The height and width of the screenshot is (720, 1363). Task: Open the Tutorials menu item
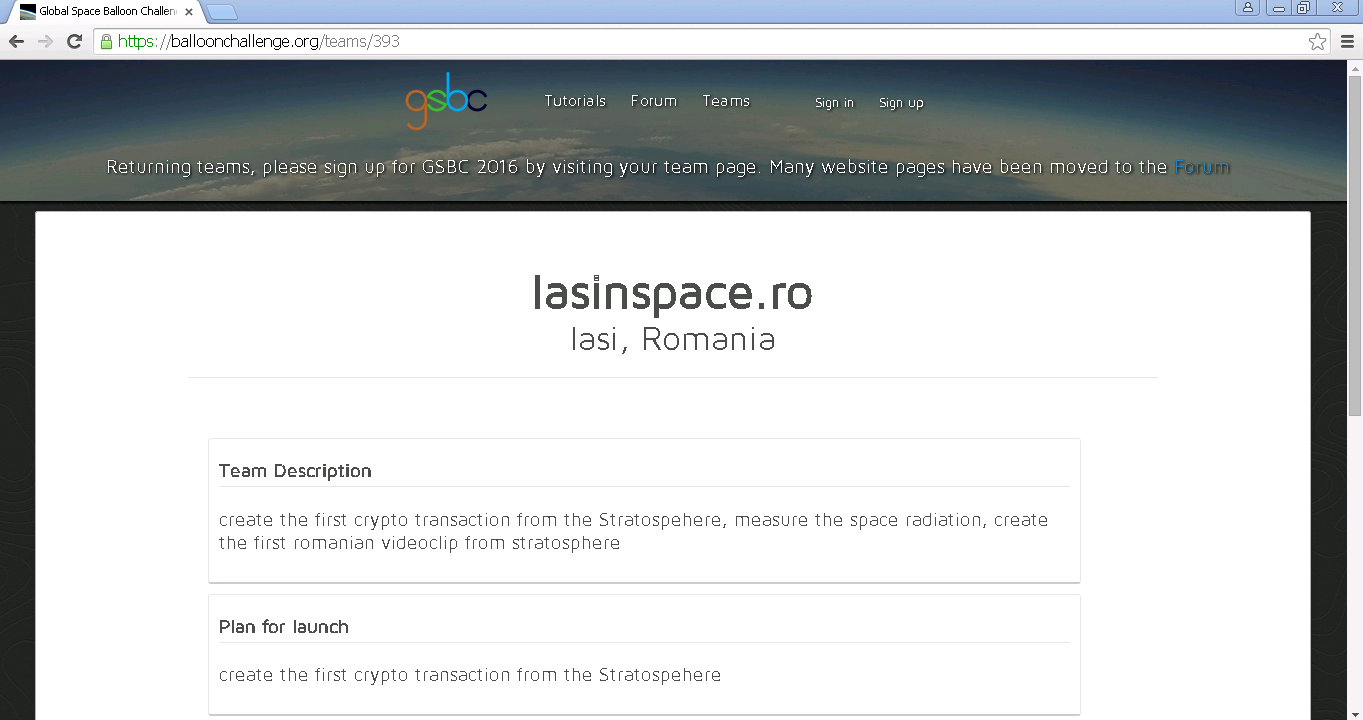[575, 101]
